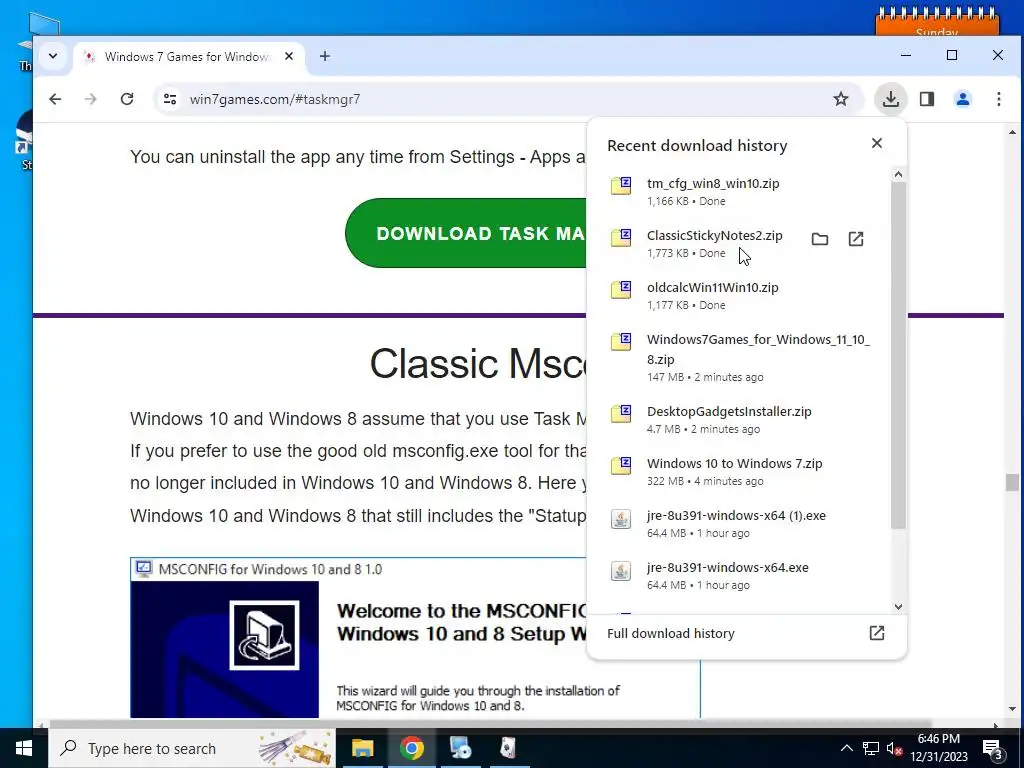This screenshot has height=768, width=1024.
Task: Expand hidden system tray icons chevron
Action: [846, 748]
